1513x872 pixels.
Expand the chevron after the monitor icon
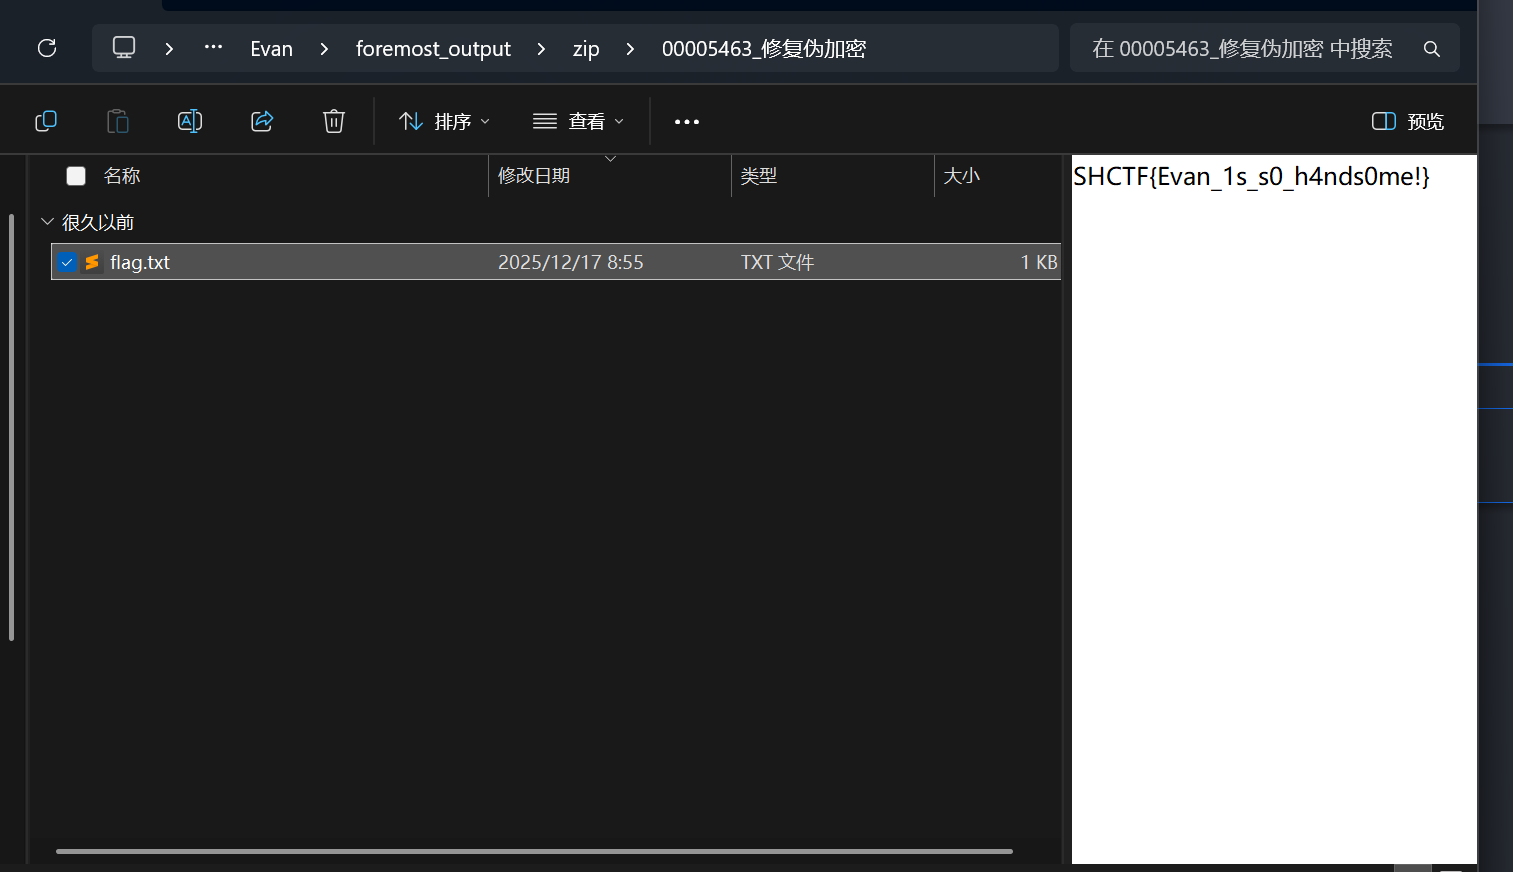click(x=169, y=48)
